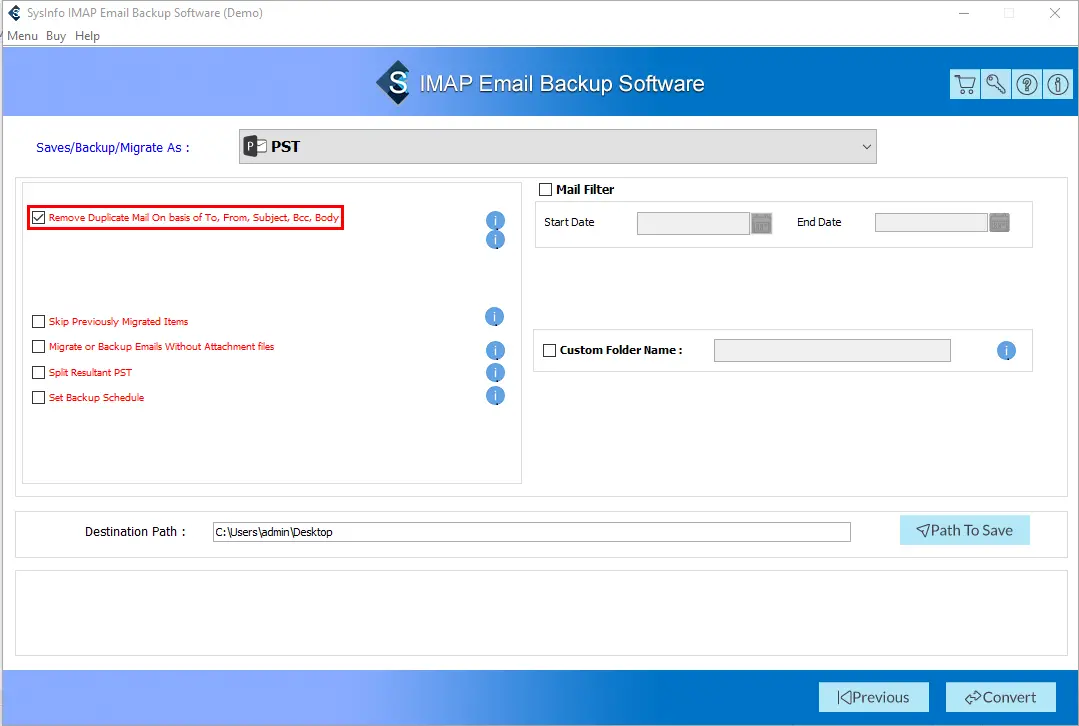Image resolution: width=1079 pixels, height=726 pixels.
Task: Check Skip Previously Migrated Items
Action: 39,322
